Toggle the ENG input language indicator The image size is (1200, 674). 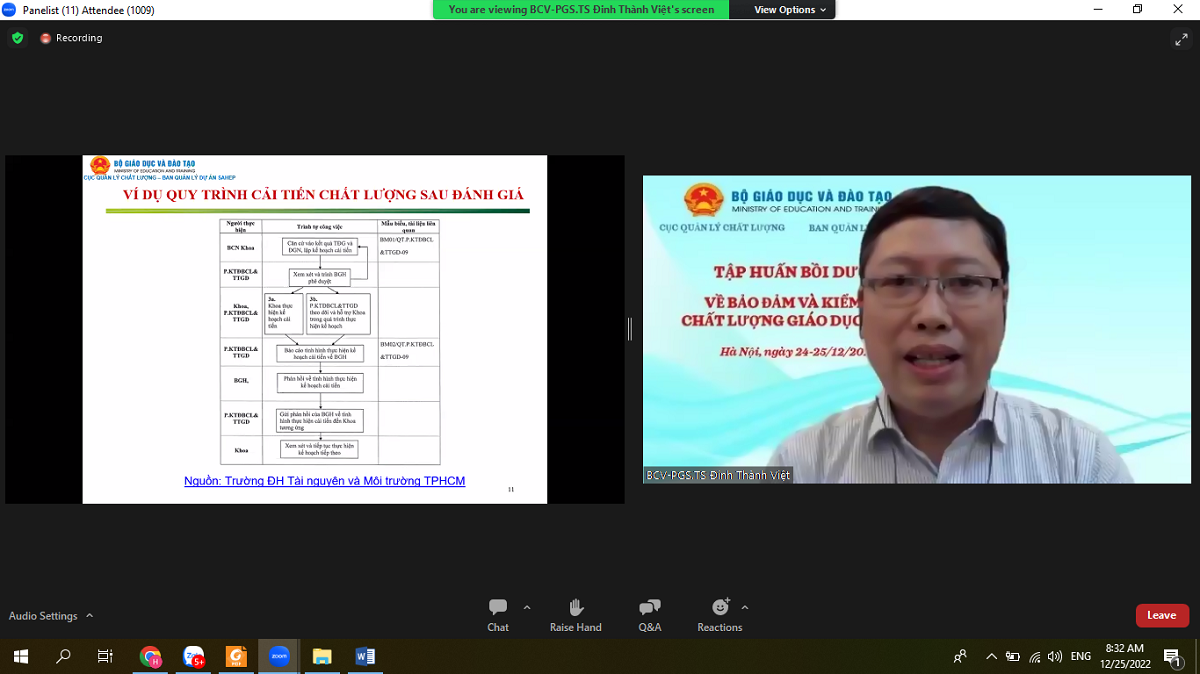click(1081, 657)
